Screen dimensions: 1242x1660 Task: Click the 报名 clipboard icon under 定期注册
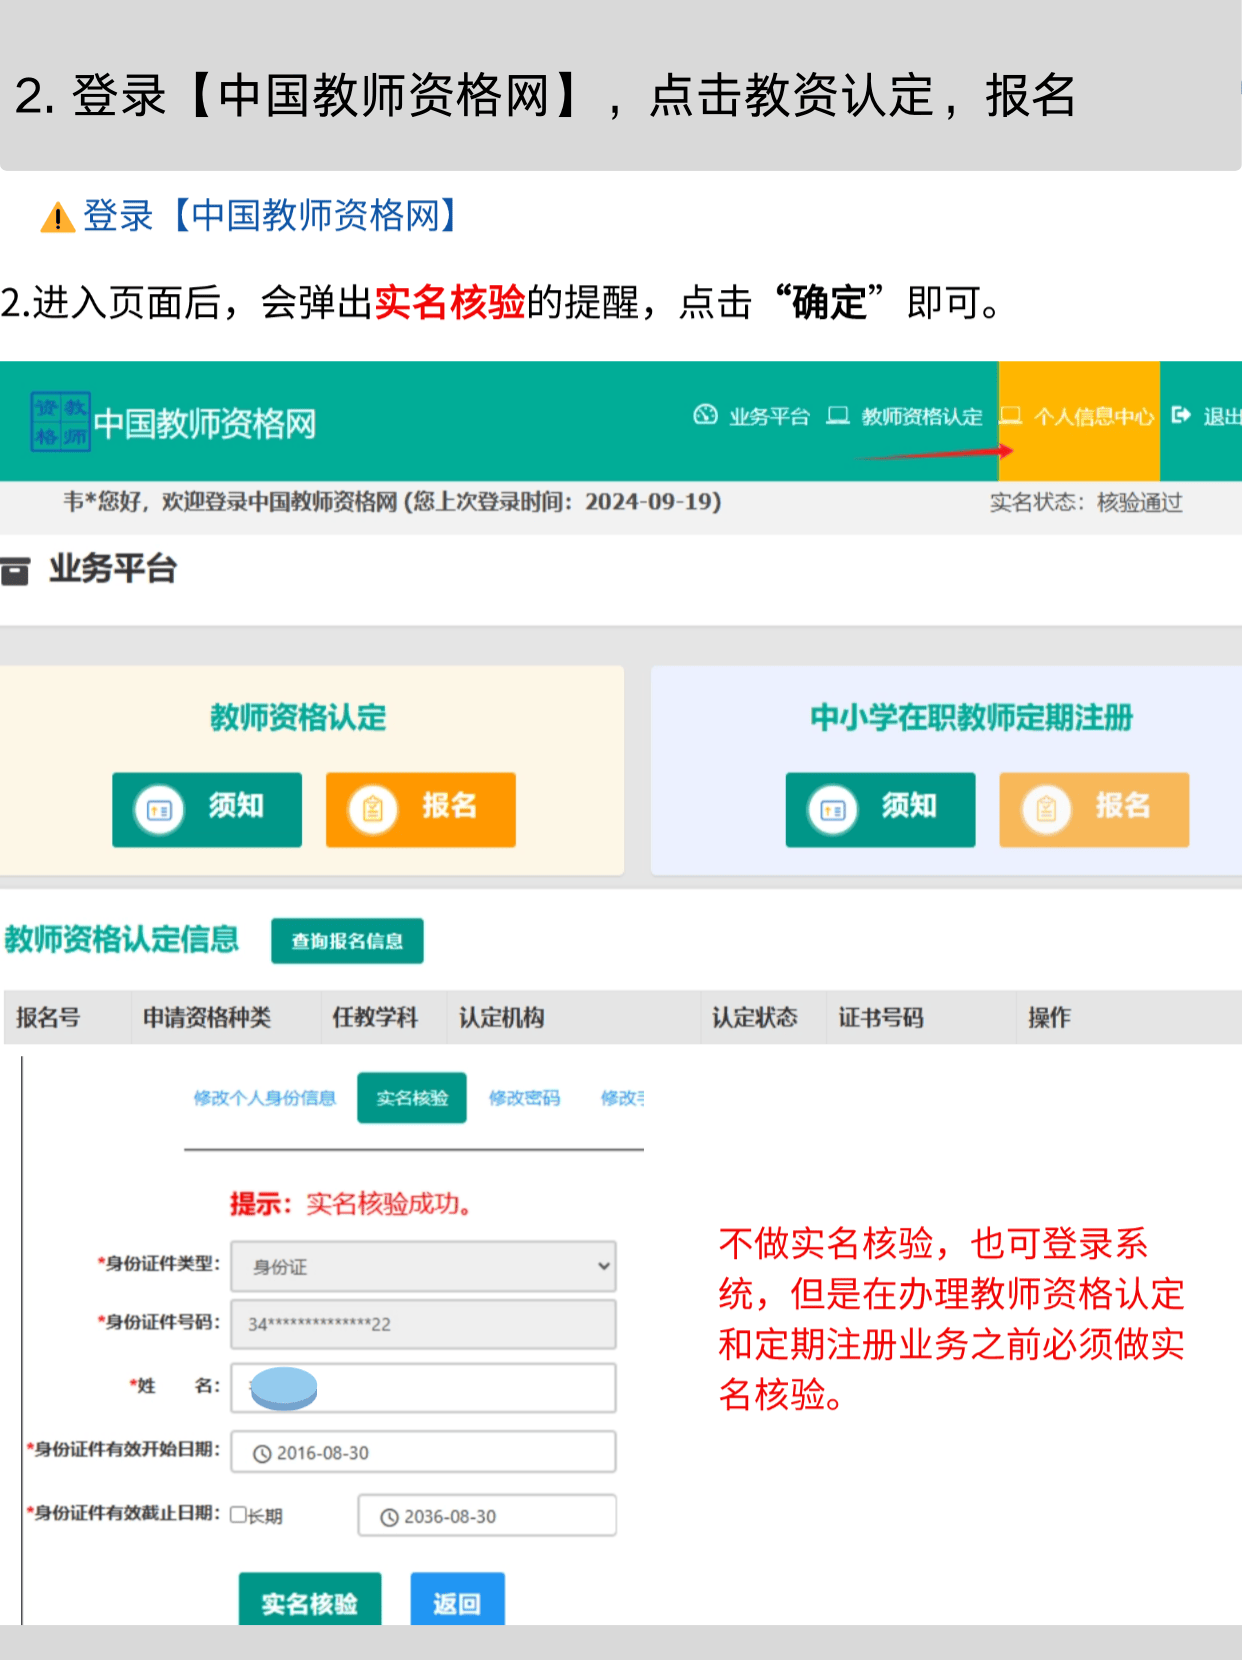1046,810
